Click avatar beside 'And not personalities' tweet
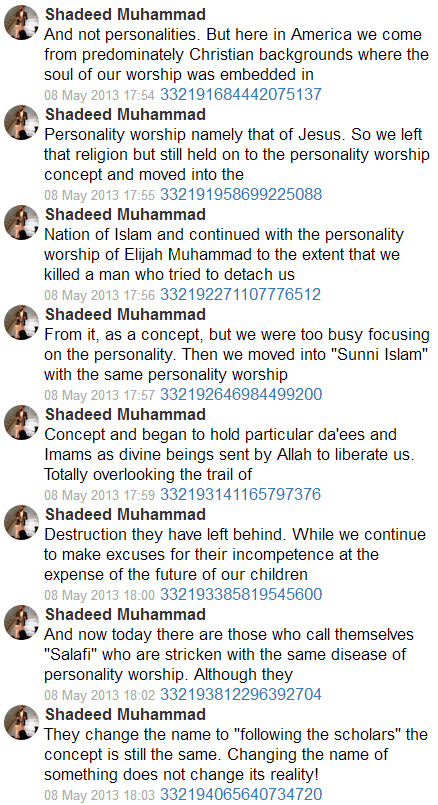The height and width of the screenshot is (805, 438). 22,23
